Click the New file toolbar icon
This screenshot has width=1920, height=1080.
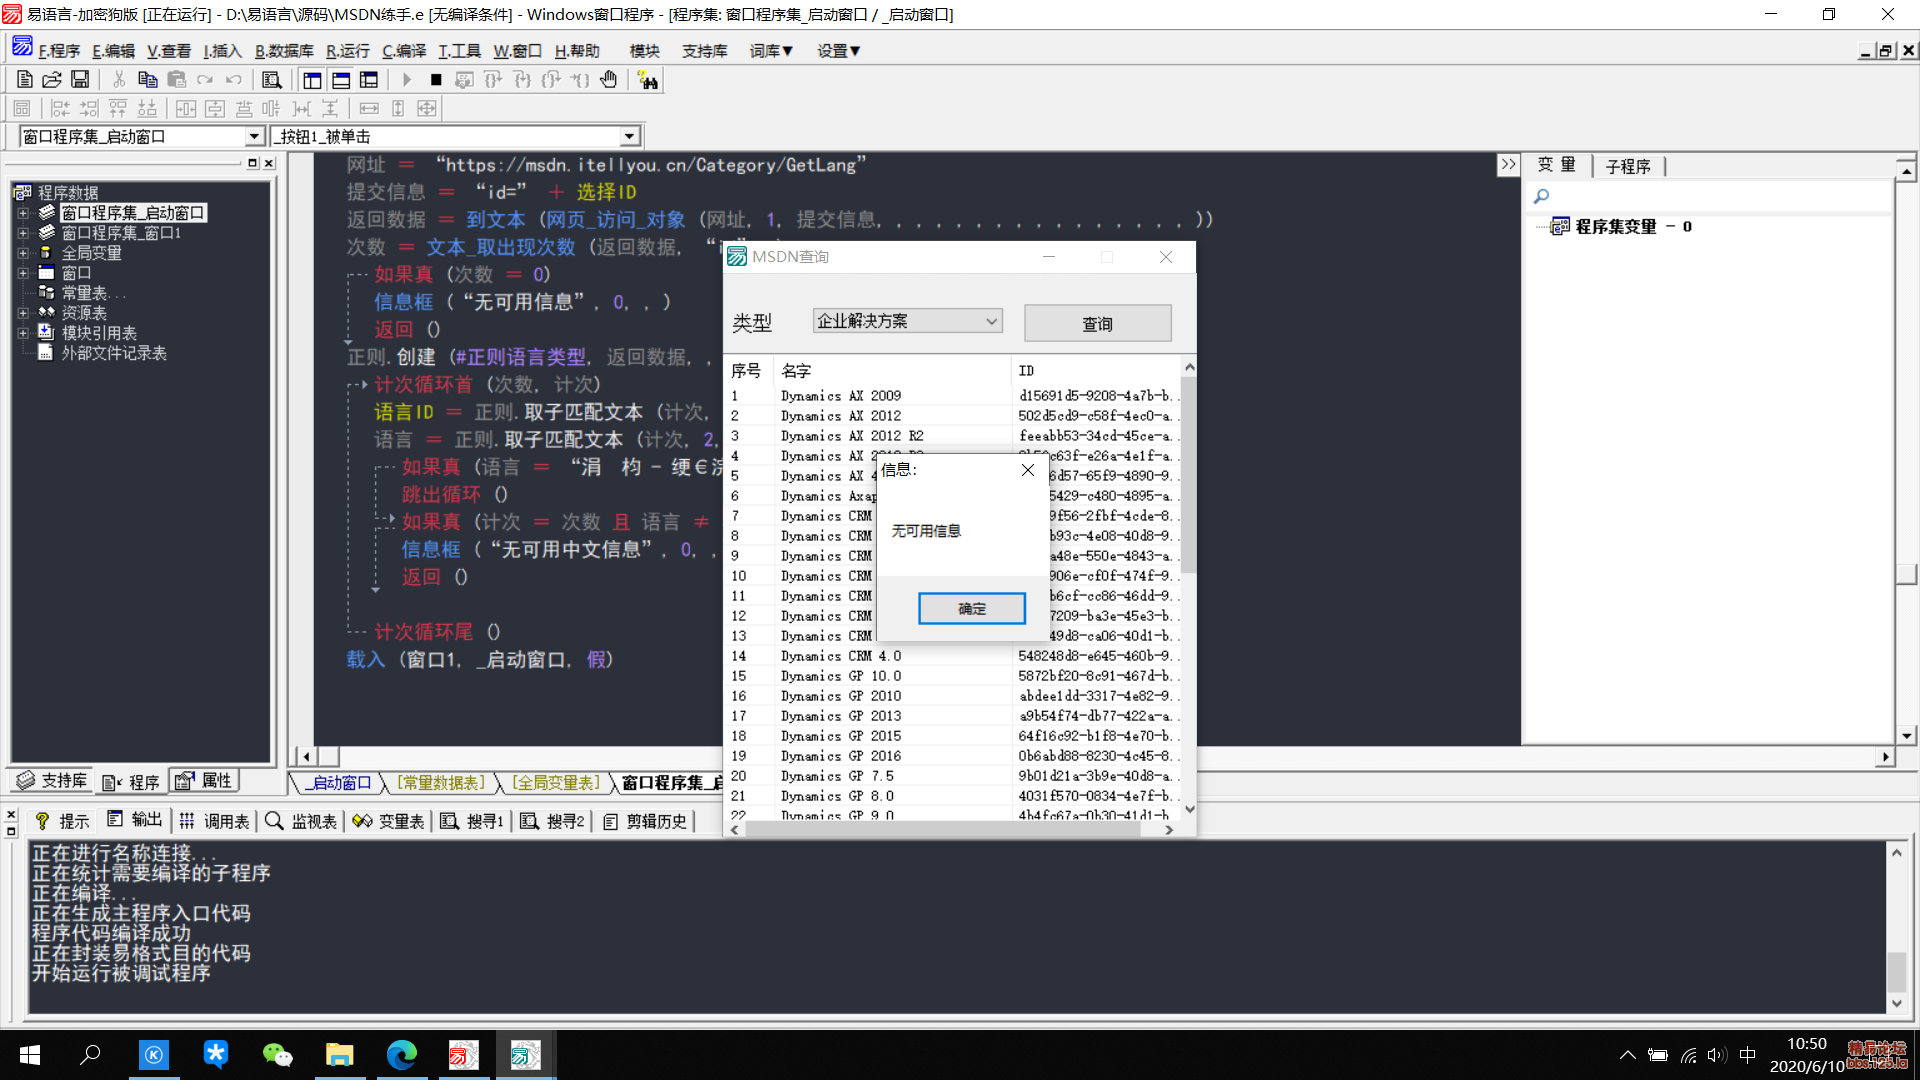pos(25,80)
